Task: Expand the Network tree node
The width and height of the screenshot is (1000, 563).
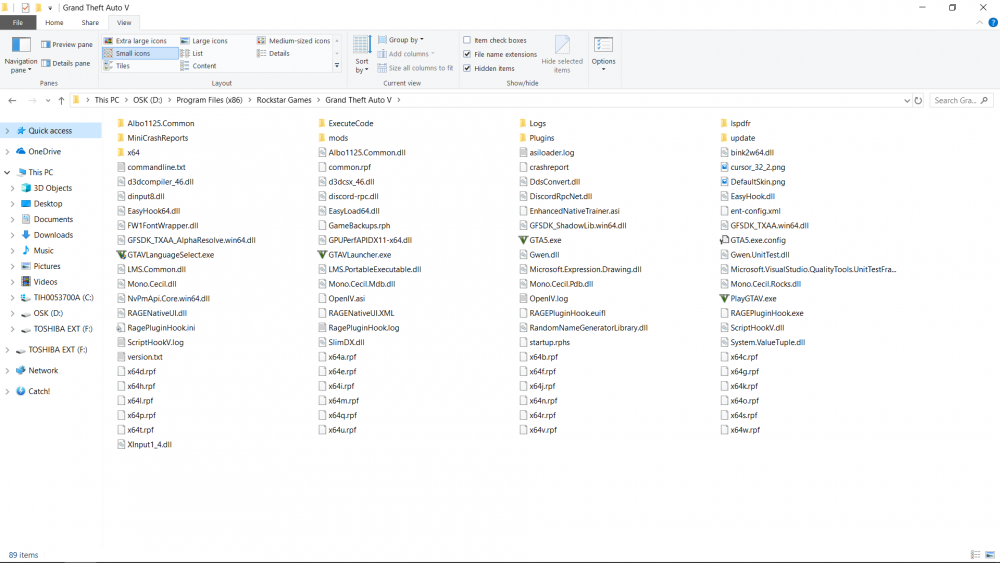Action: 7,370
